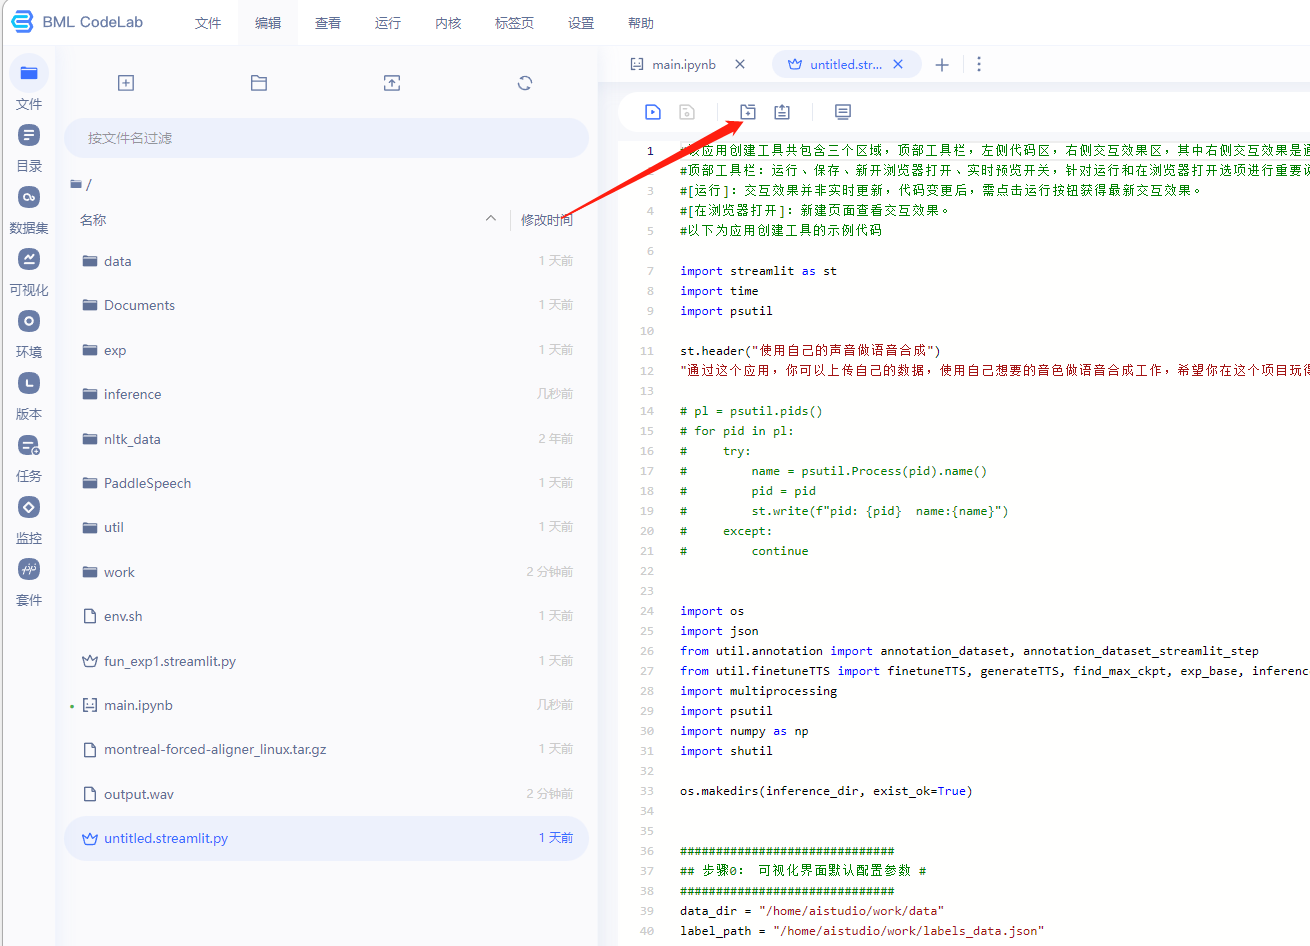Click code line 7 import streamlit
1310x946 pixels.
(758, 271)
